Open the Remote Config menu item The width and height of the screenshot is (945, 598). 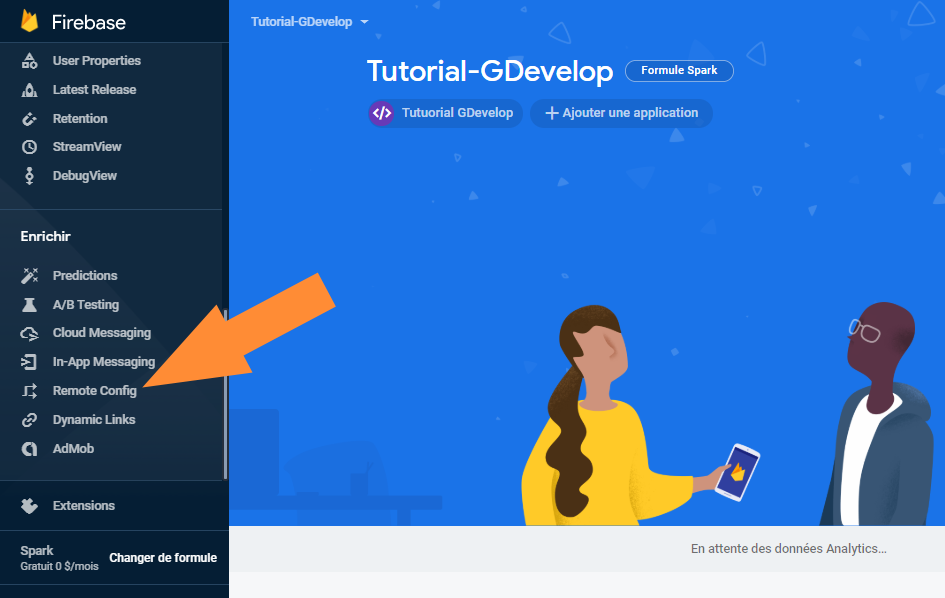(x=94, y=391)
